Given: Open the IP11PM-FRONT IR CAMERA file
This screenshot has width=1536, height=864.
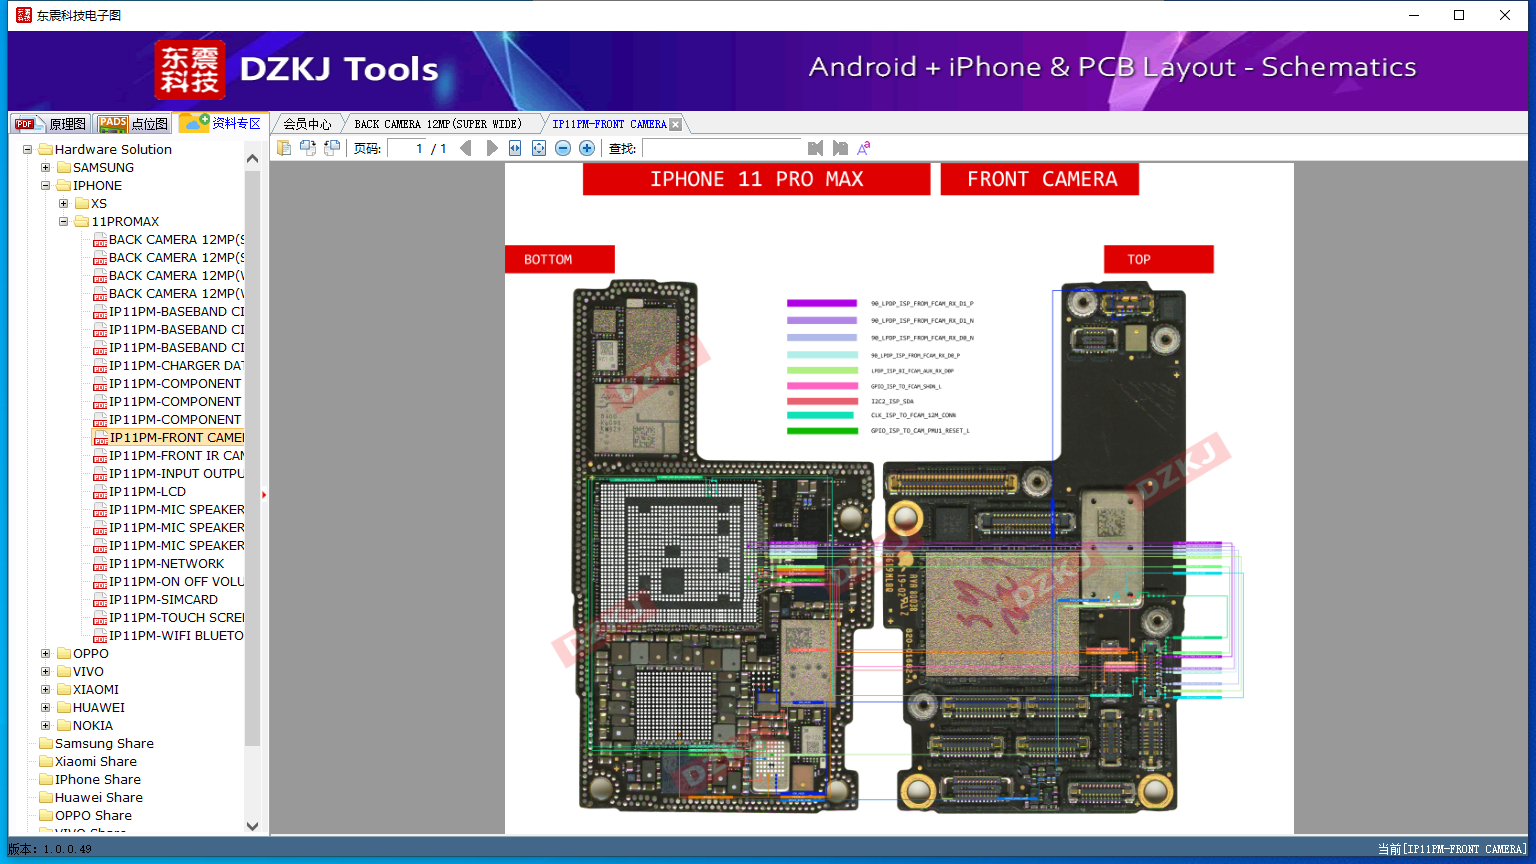Looking at the screenshot, I should click(168, 456).
